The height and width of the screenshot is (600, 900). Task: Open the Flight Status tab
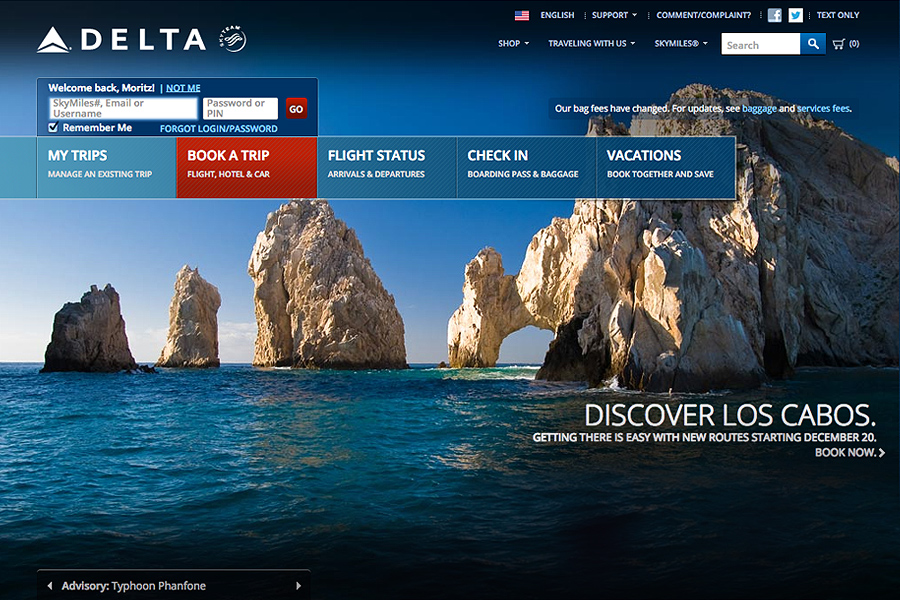(x=387, y=167)
